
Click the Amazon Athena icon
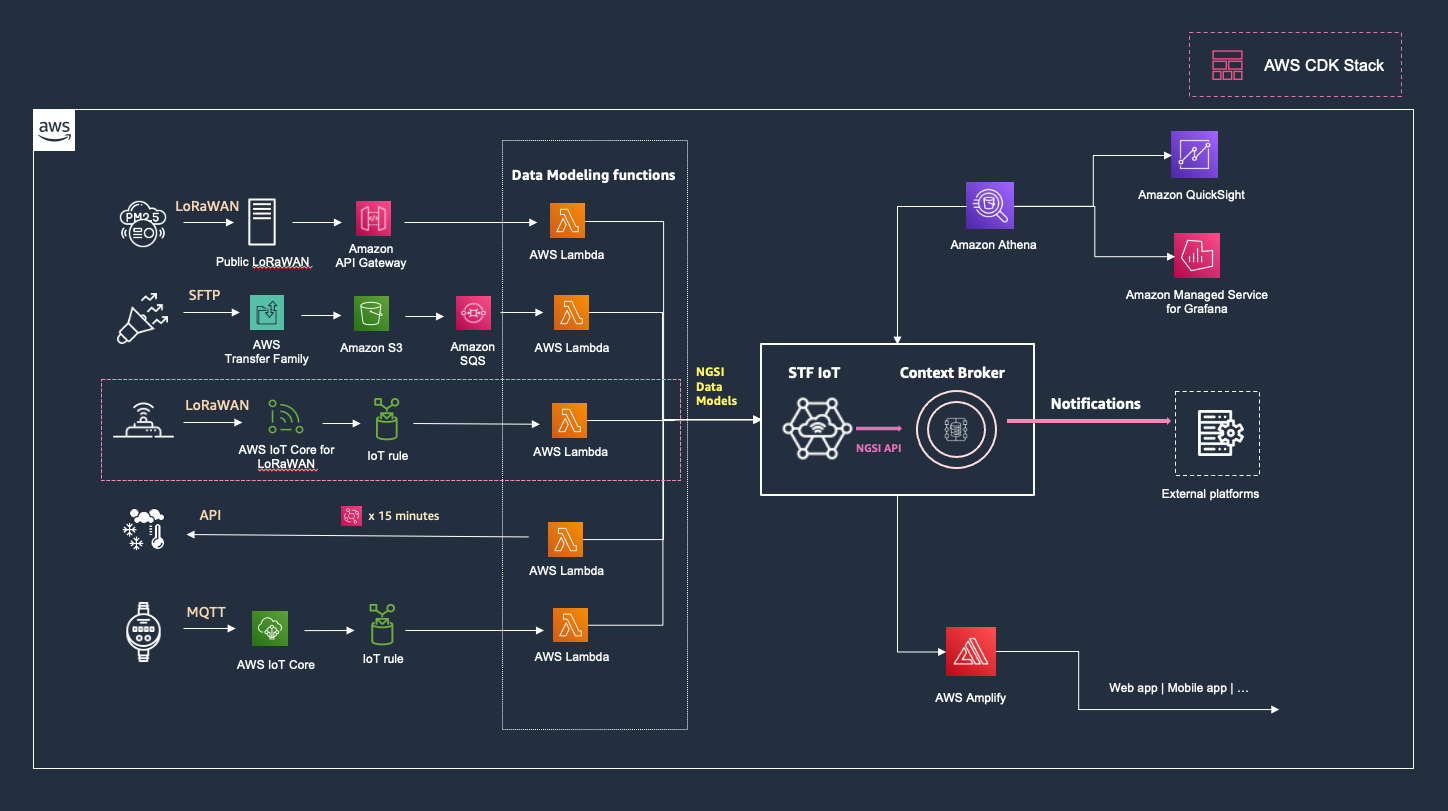[x=990, y=205]
